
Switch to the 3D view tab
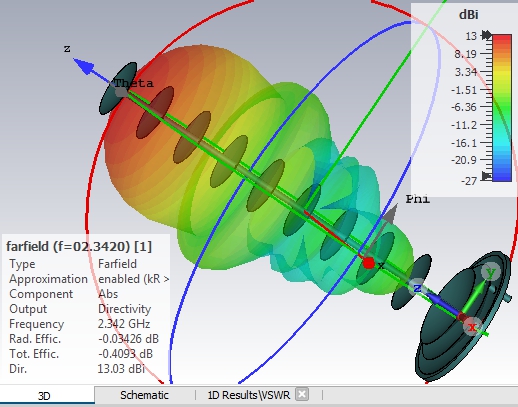click(x=44, y=396)
